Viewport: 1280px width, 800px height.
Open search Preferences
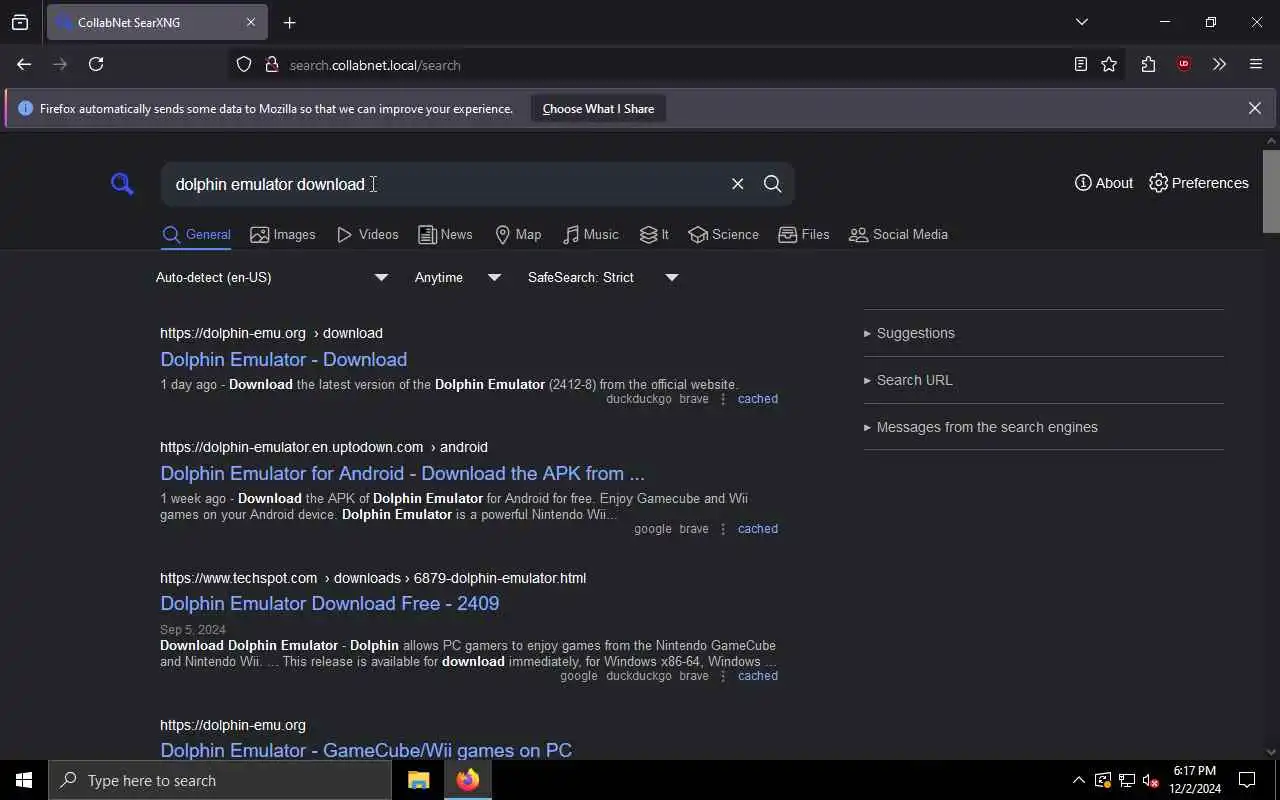click(x=1199, y=183)
